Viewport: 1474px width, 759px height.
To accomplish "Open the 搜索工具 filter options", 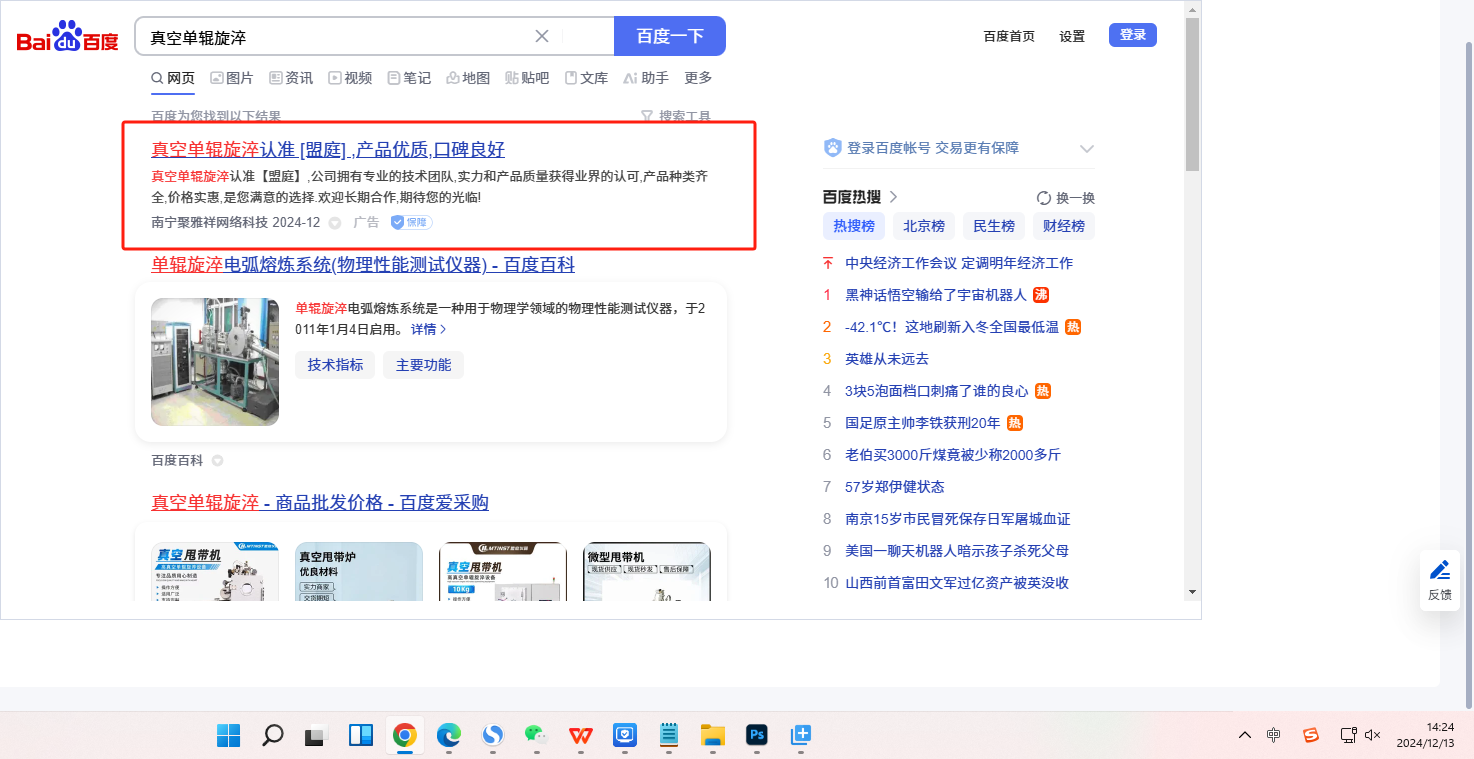I will click(676, 116).
